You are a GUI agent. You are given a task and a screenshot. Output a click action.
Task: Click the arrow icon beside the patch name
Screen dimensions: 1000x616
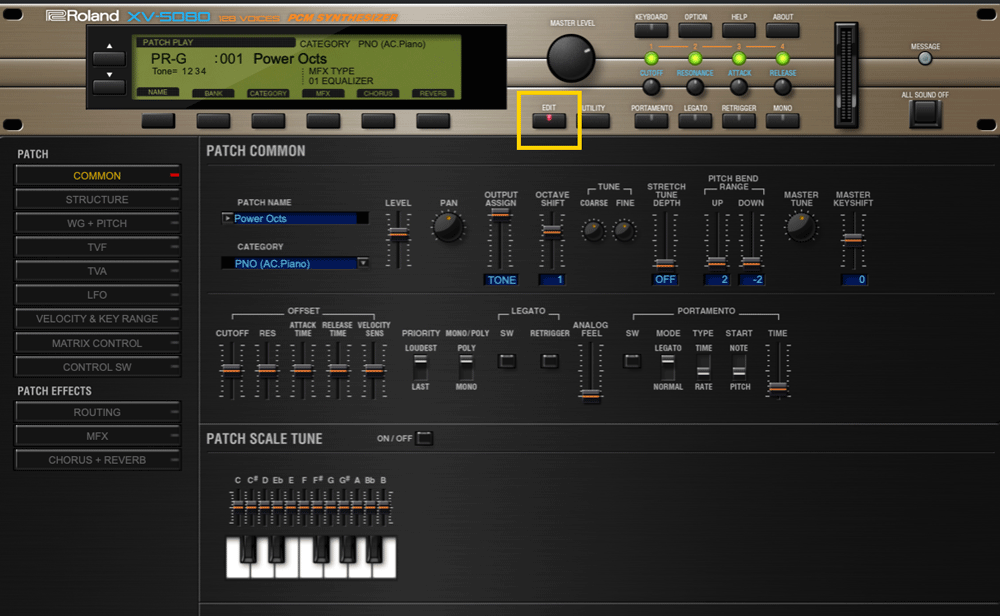click(x=227, y=218)
